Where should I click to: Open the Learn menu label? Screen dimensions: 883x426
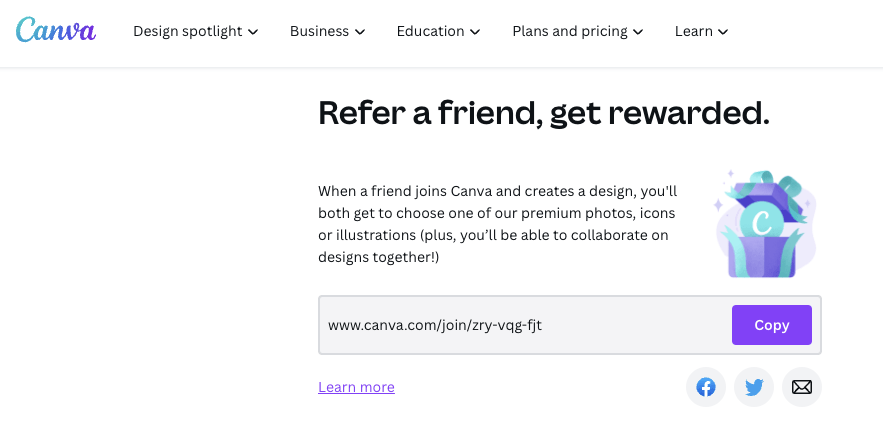694,31
